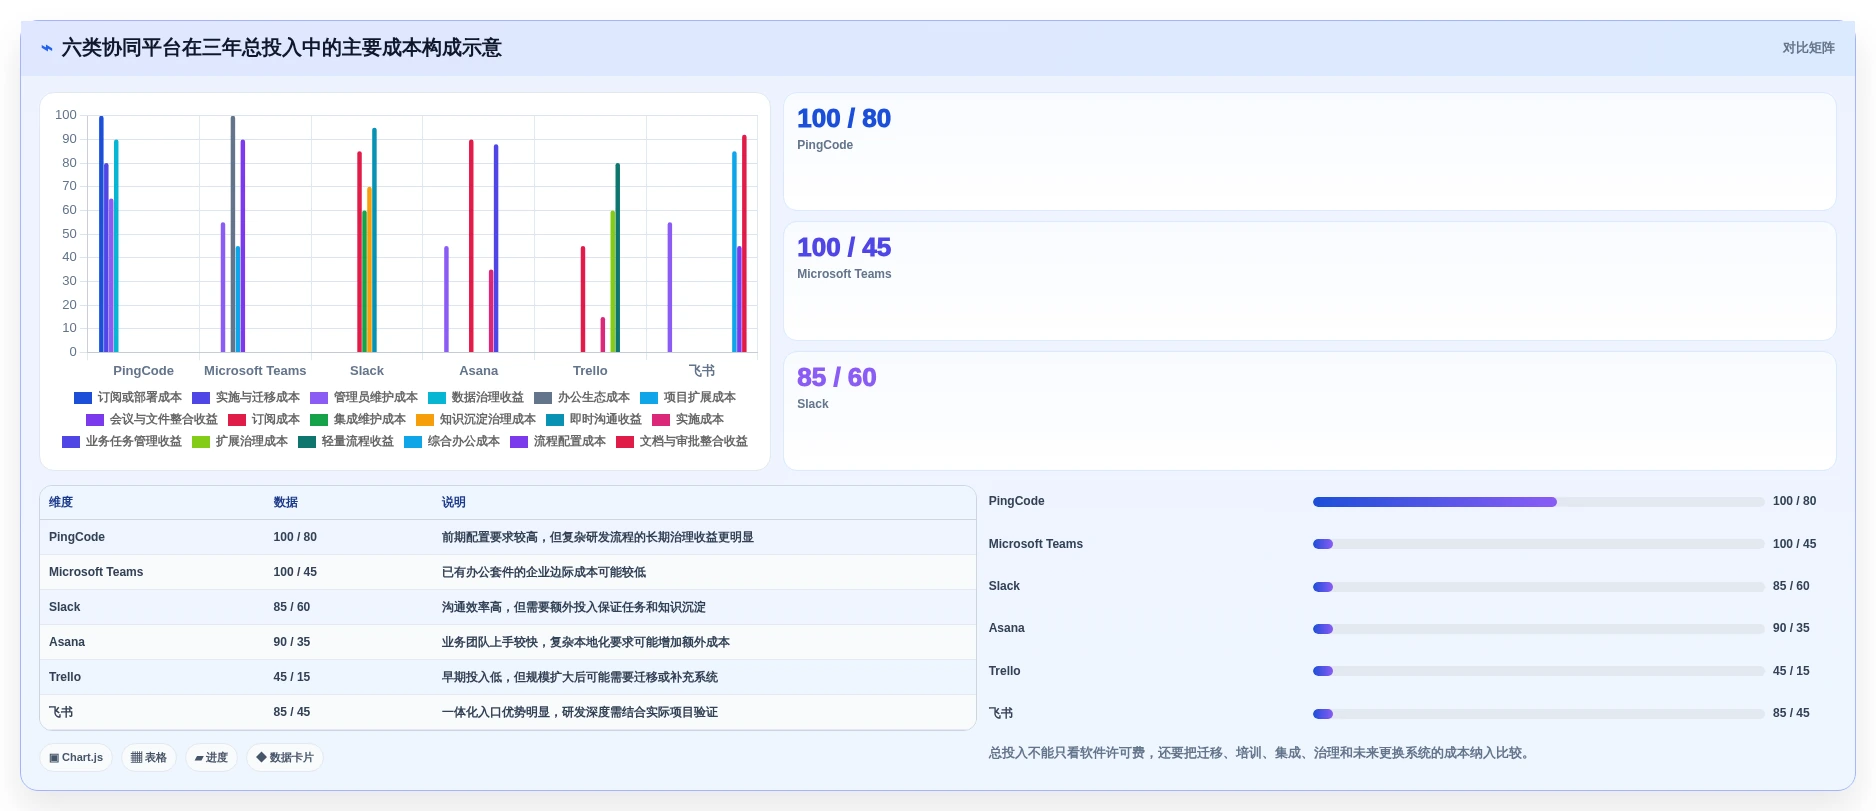
Task: Click the pink 实施成本 legend swatch
Action: [x=661, y=420]
